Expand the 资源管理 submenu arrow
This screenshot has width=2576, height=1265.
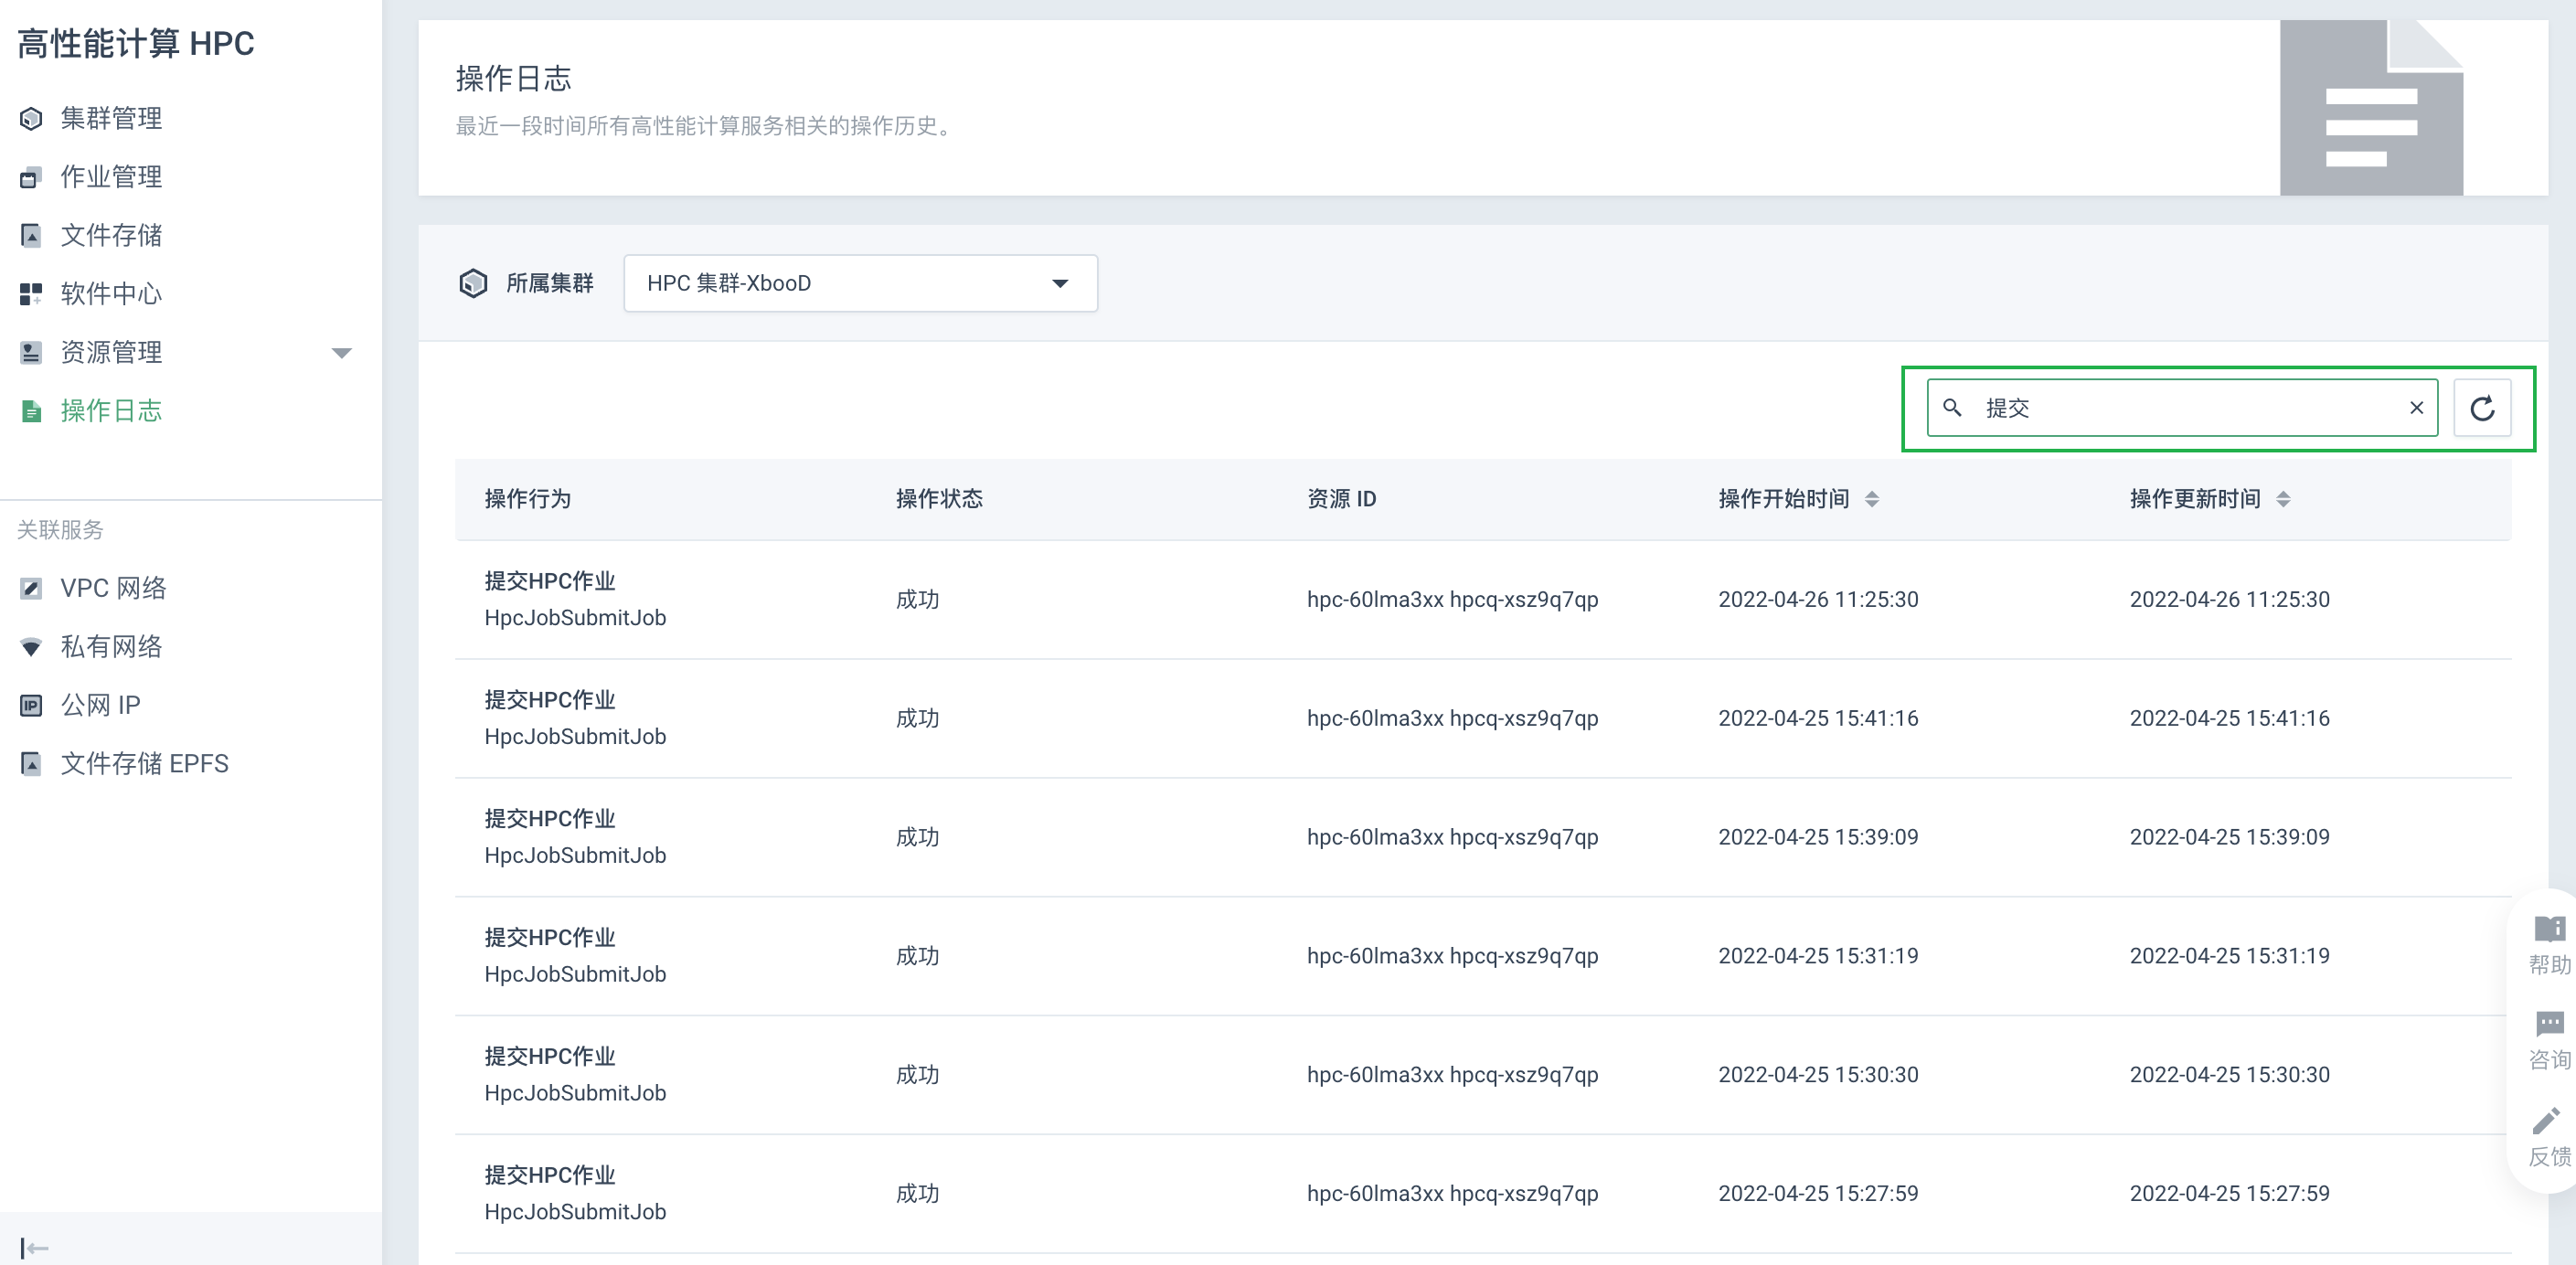(341, 353)
